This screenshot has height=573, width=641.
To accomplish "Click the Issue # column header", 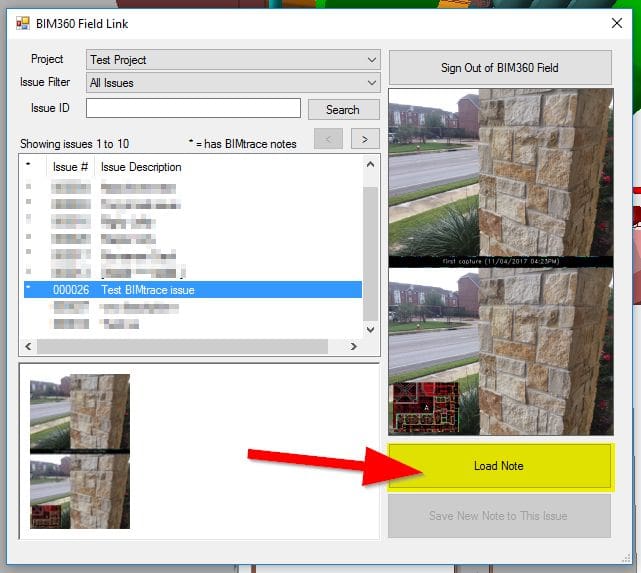I will 70,167.
